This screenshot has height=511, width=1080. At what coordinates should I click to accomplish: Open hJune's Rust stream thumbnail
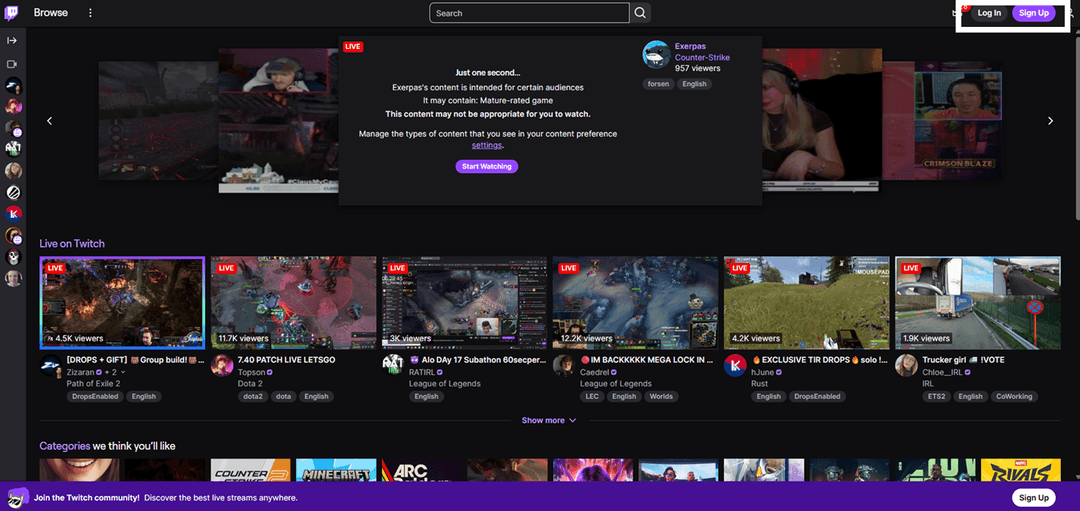pyautogui.click(x=807, y=303)
